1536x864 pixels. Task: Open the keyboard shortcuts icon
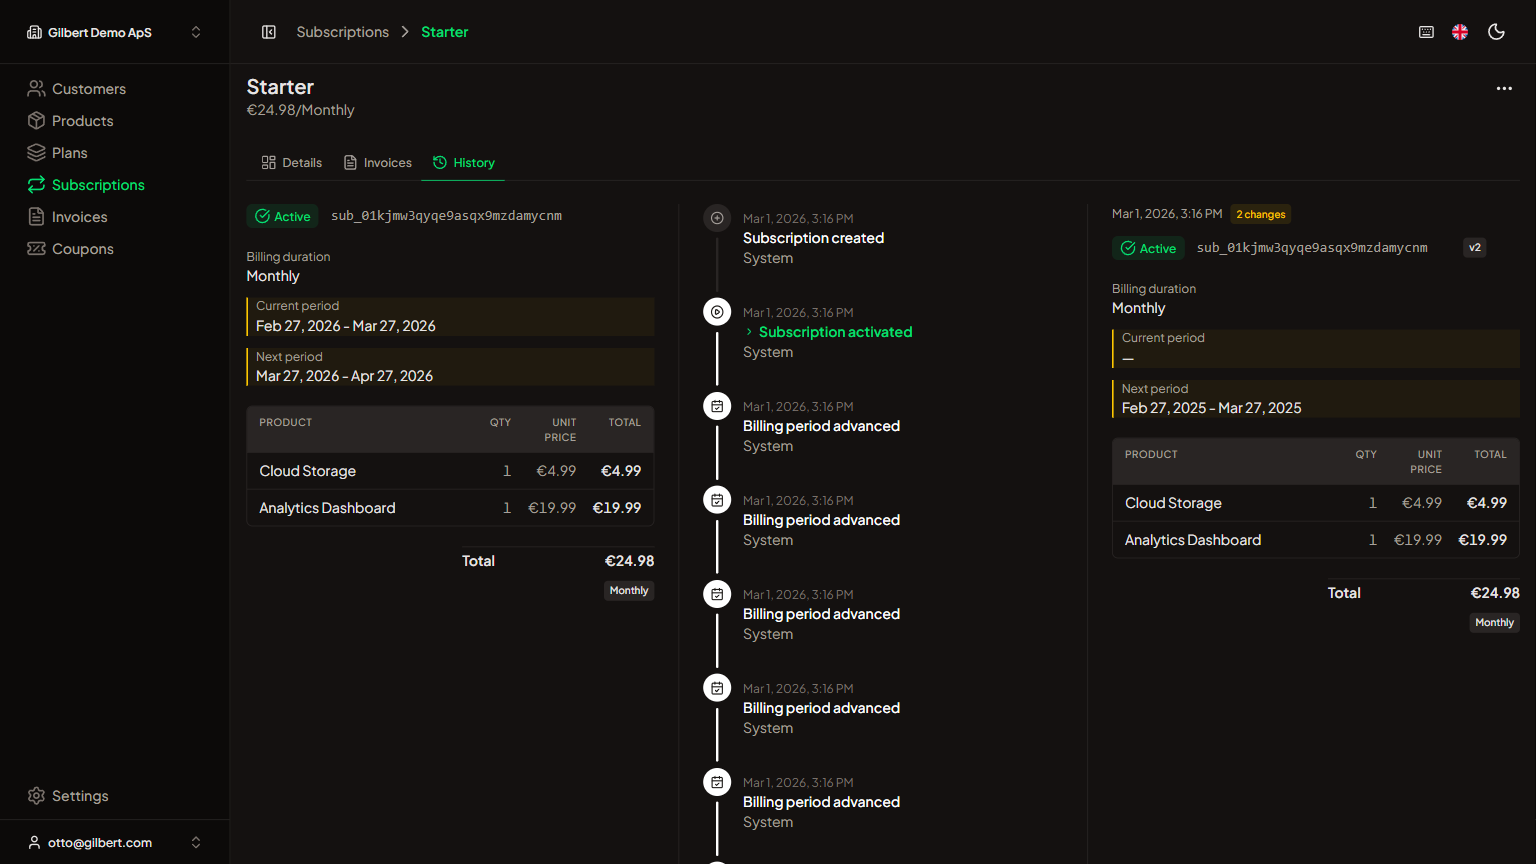1426,32
